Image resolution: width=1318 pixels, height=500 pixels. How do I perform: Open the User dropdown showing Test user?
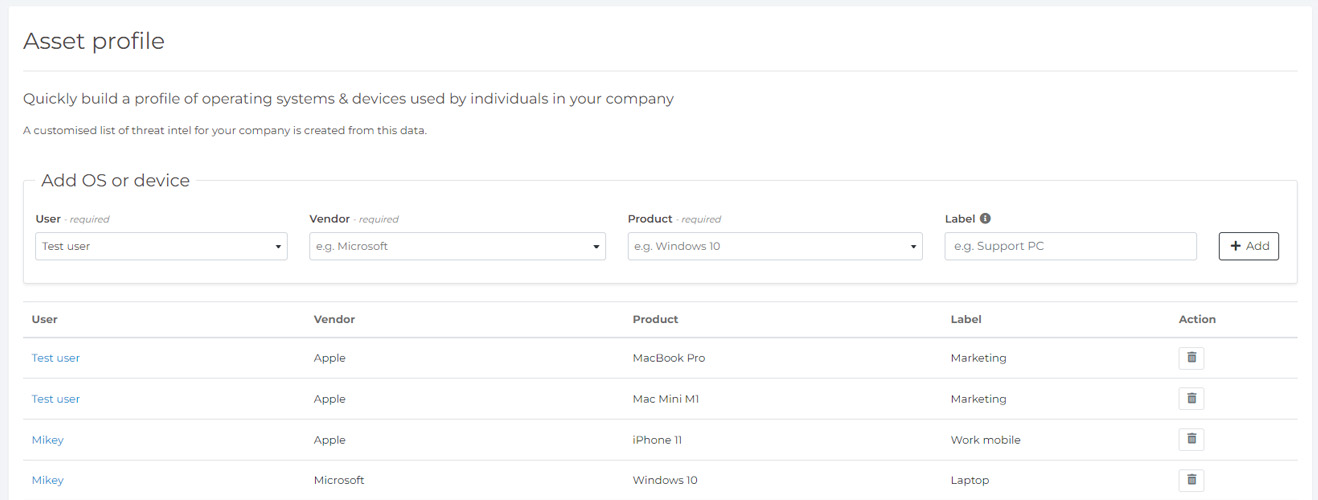[x=161, y=246]
